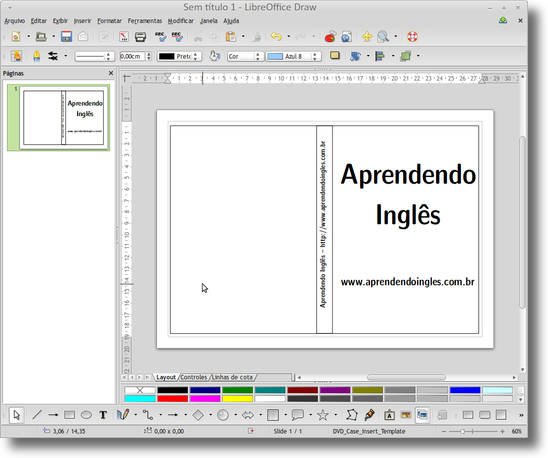Switch to the Linhas de cota tab
The width and height of the screenshot is (548, 458).
232,377
